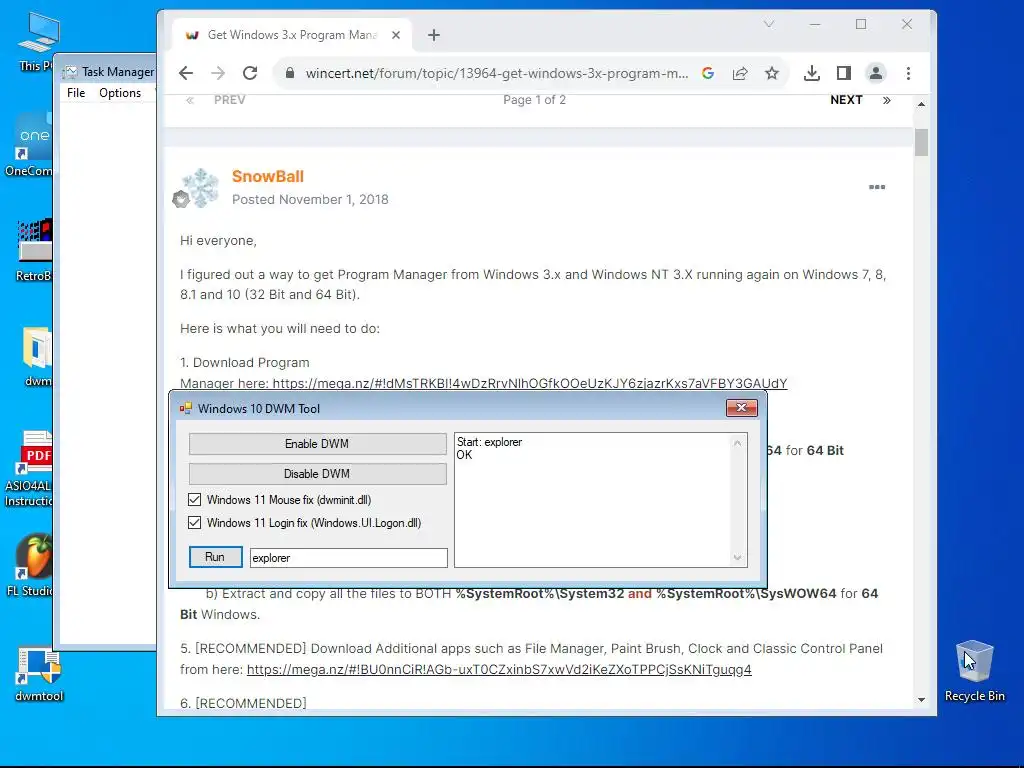Go to NEXT page of topic
The height and width of the screenshot is (768, 1024).
click(x=846, y=100)
